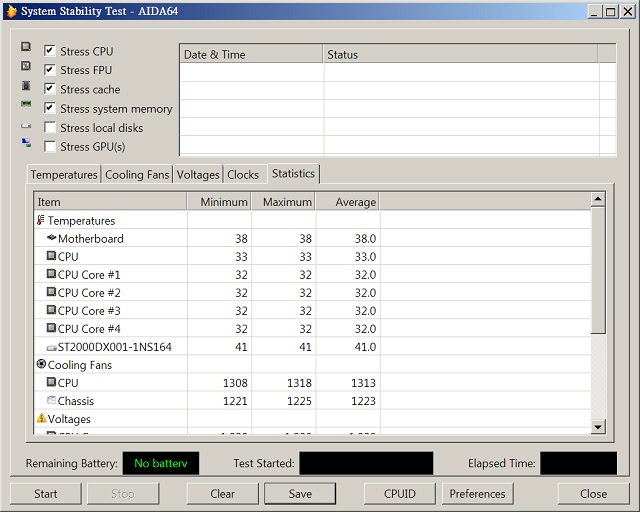This screenshot has width=640, height=512.
Task: Click the 1318 maximum CPU fan value
Action: click(x=299, y=383)
